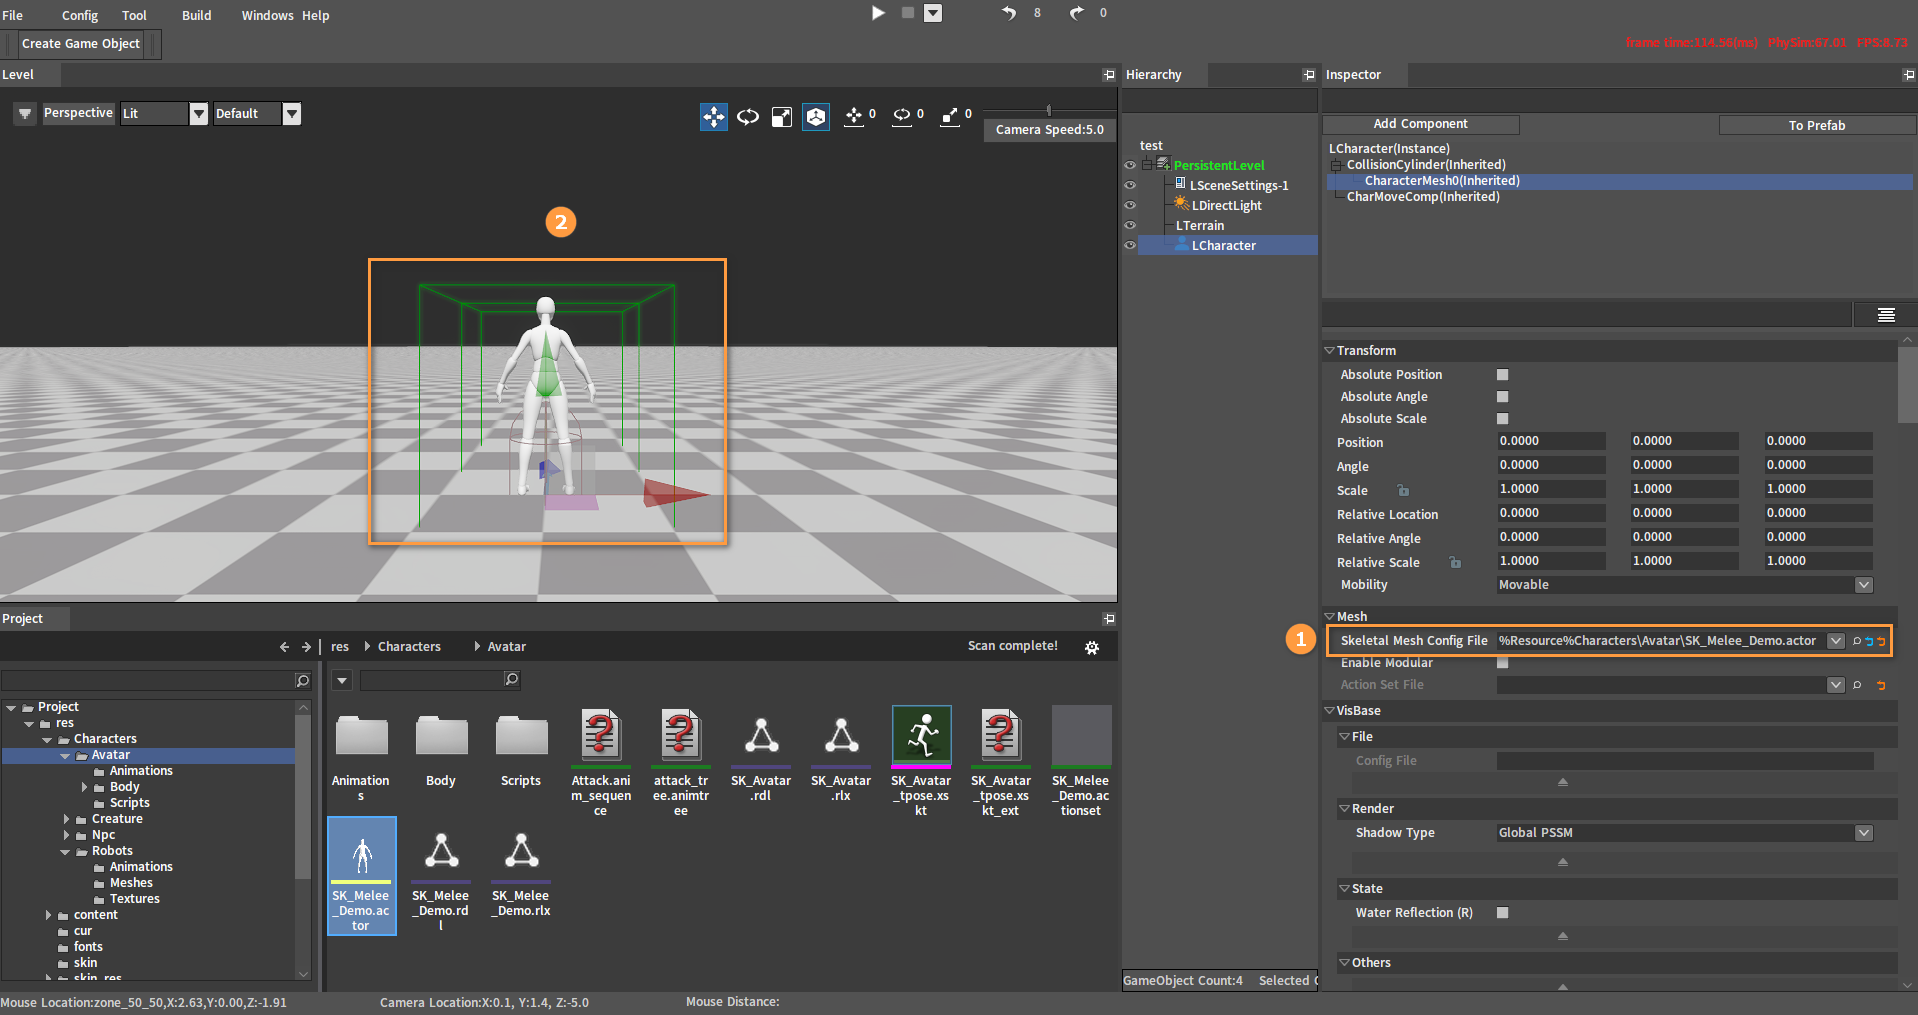Open the Config menu

point(80,15)
